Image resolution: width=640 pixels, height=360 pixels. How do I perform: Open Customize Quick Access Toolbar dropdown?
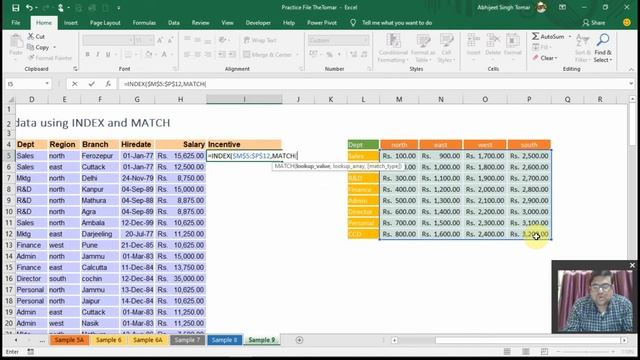118,8
